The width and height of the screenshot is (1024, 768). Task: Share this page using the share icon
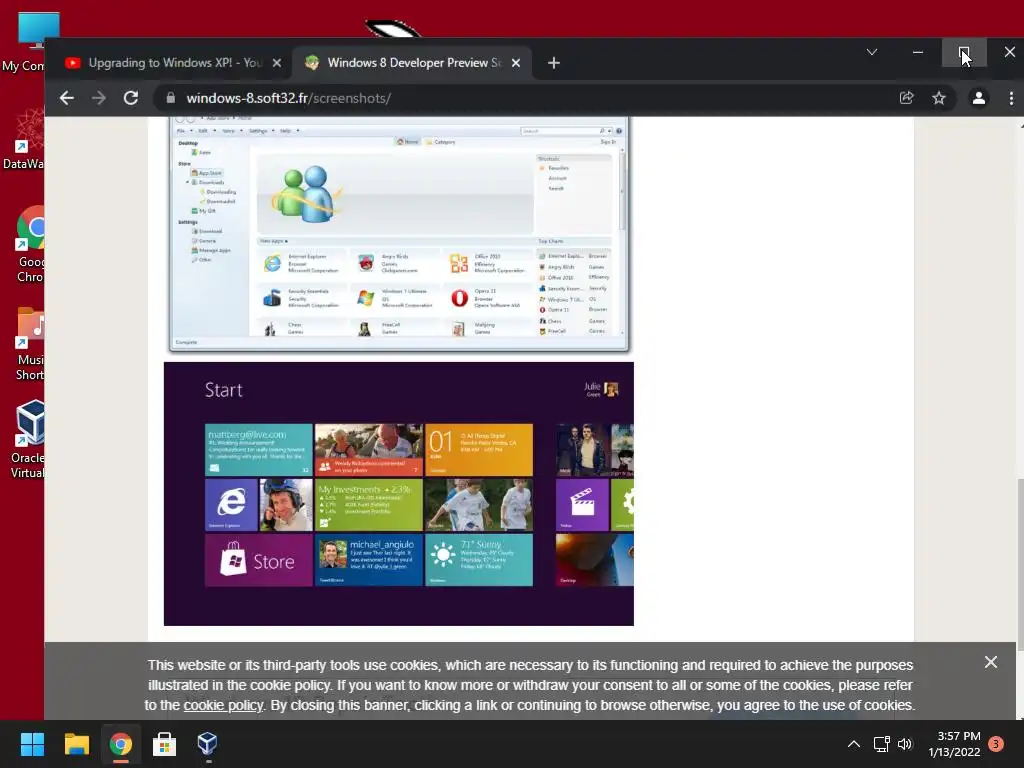click(906, 98)
